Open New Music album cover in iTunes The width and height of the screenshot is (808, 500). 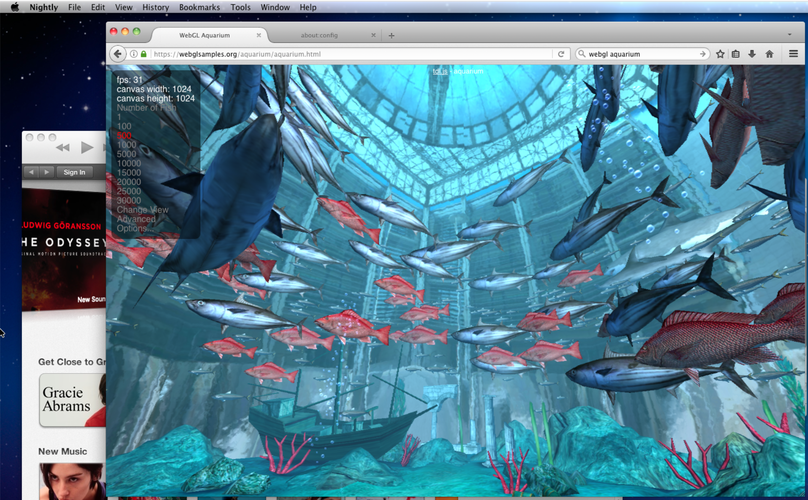pyautogui.click(x=72, y=481)
